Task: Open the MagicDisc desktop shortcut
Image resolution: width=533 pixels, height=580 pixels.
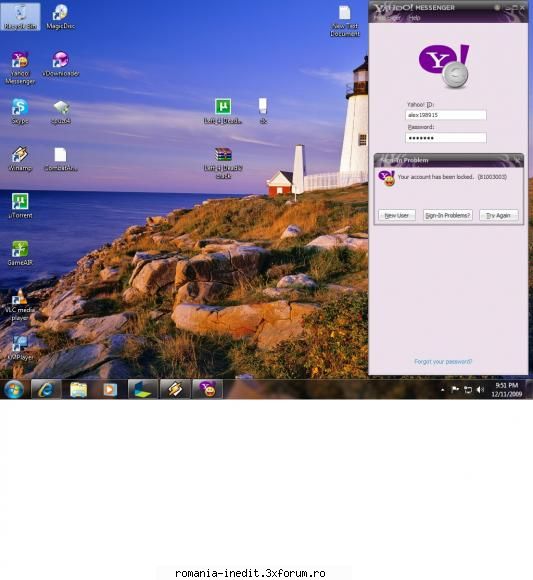Action: [60, 17]
